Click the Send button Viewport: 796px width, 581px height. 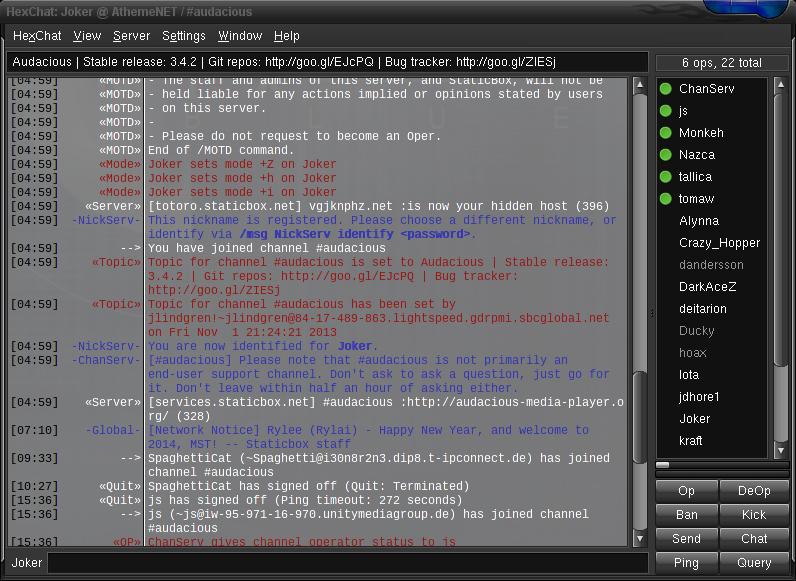click(686, 539)
